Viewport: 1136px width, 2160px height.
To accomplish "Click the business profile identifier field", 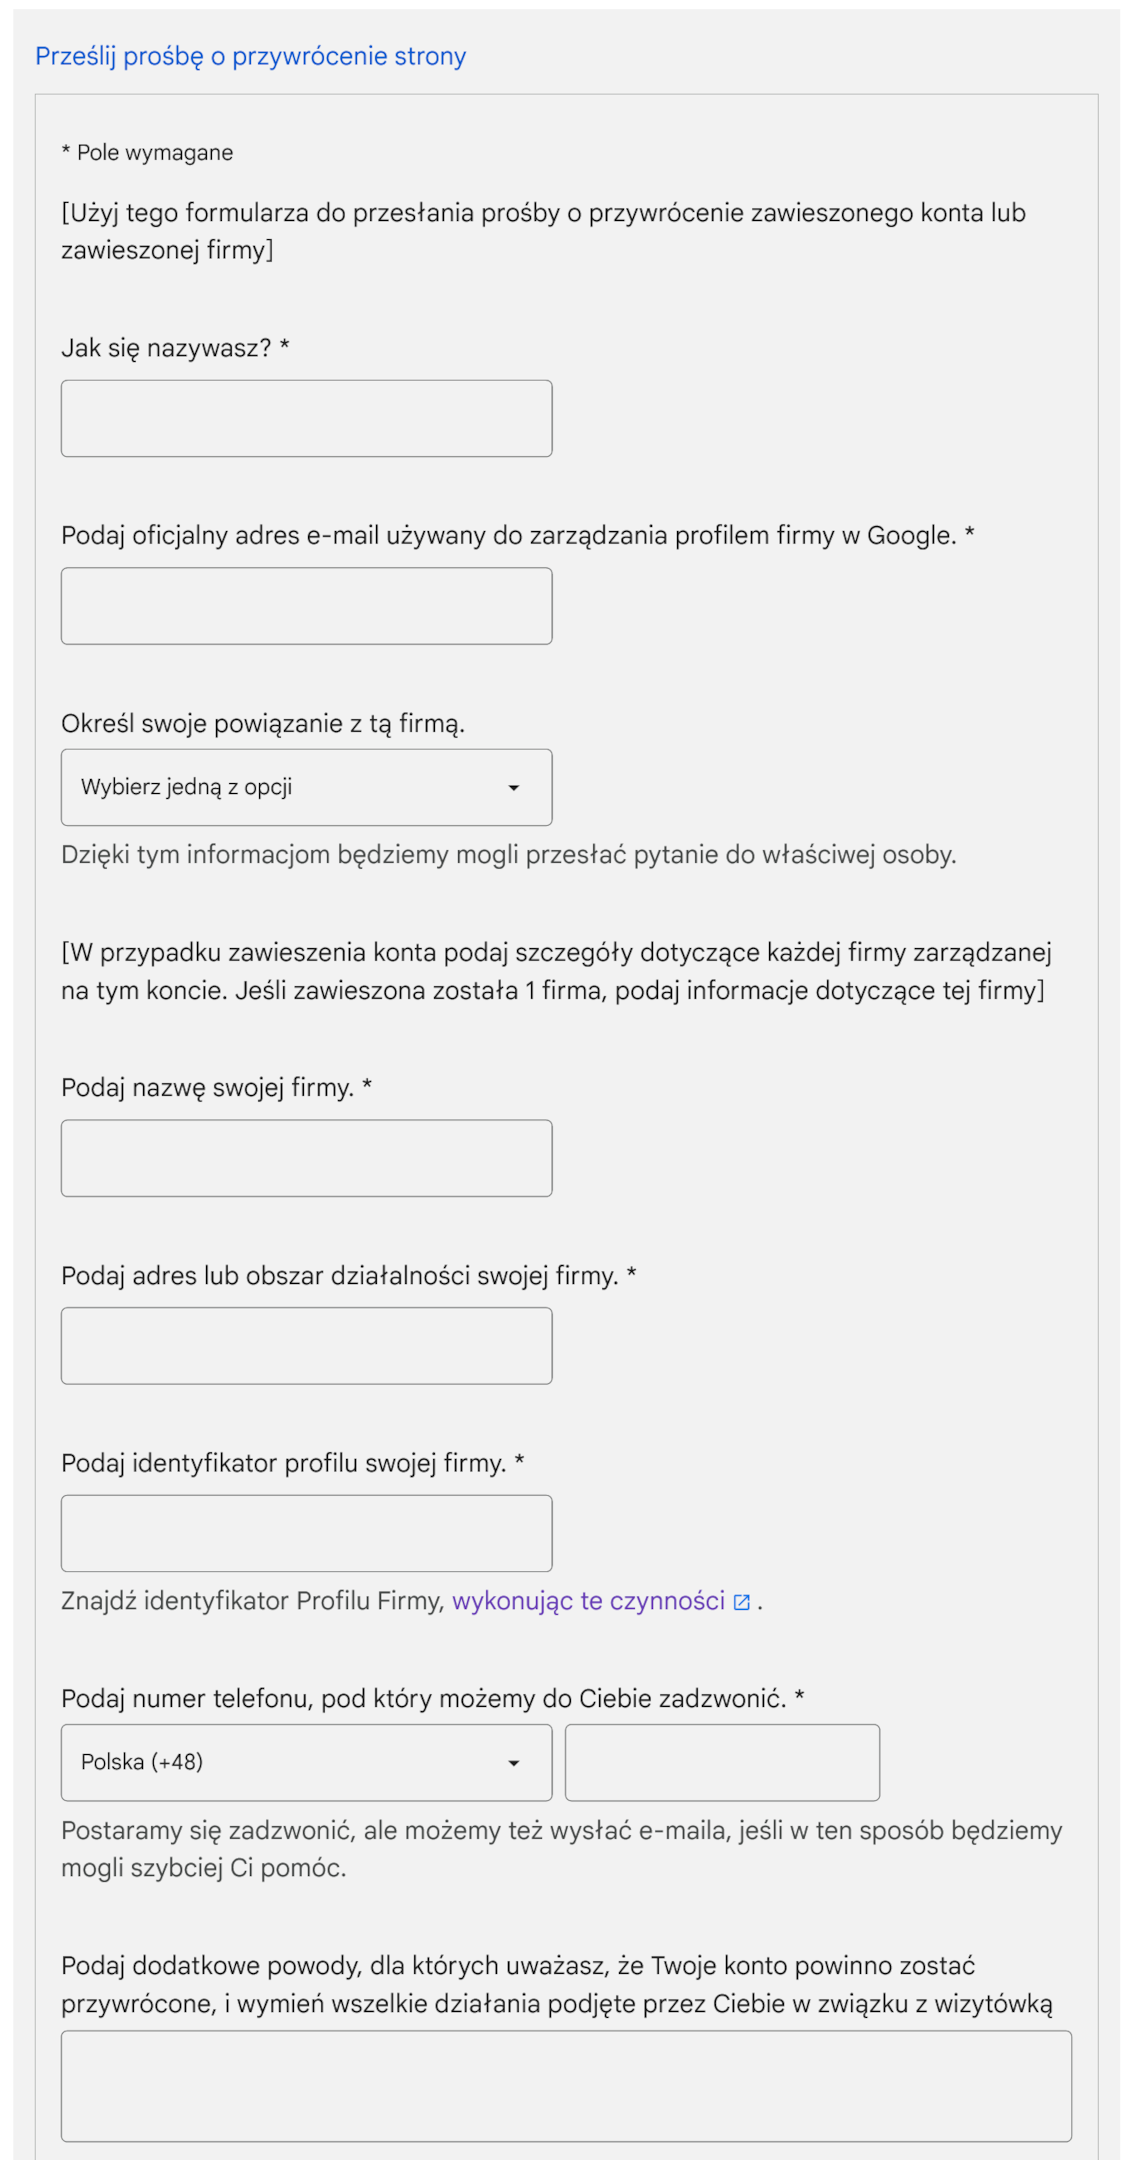I will 306,1532.
